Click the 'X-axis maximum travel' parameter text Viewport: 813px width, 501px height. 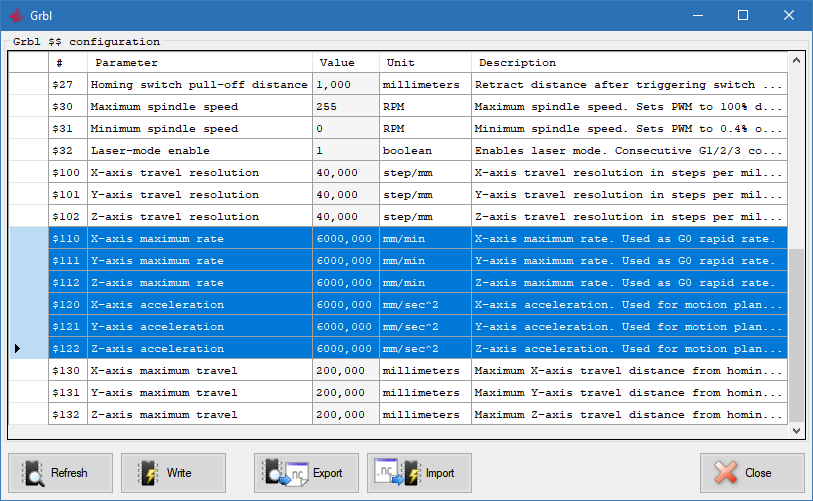164,370
